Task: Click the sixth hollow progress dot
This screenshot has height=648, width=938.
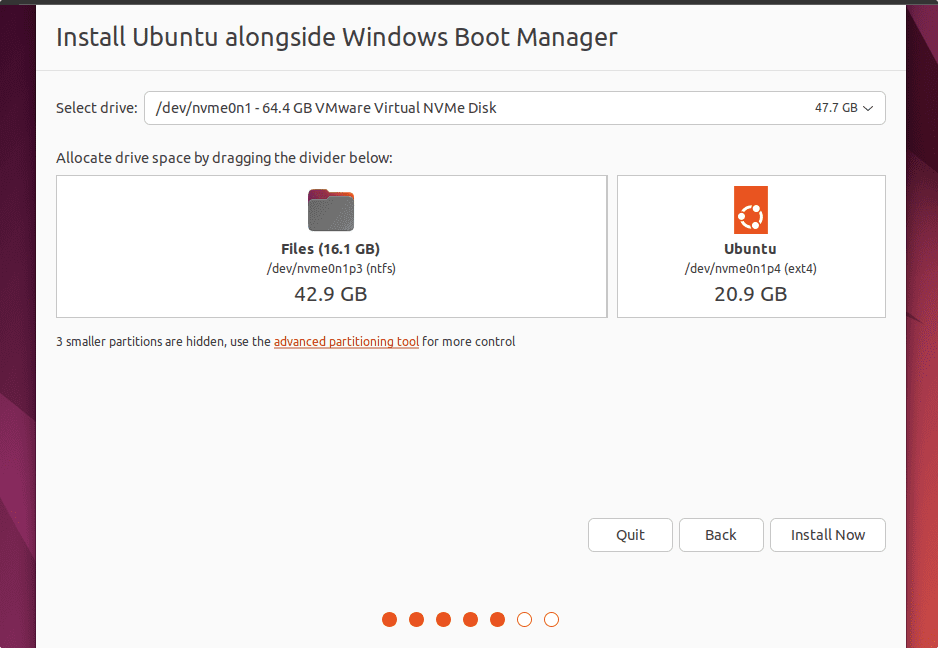Action: 524,620
